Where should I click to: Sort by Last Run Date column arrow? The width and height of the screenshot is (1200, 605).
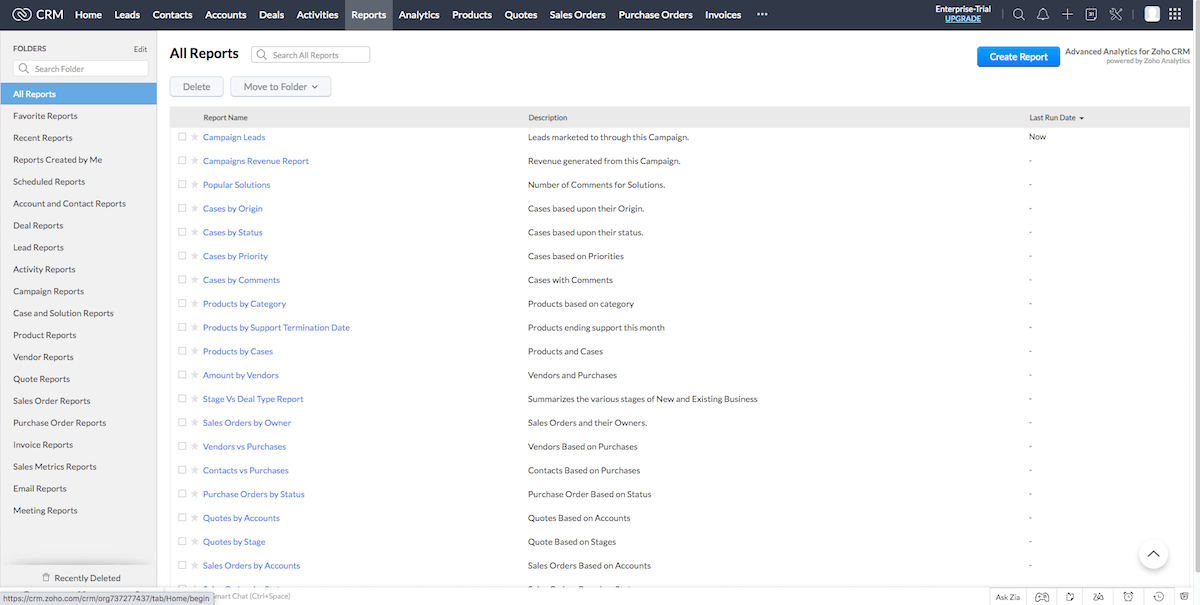1081,118
